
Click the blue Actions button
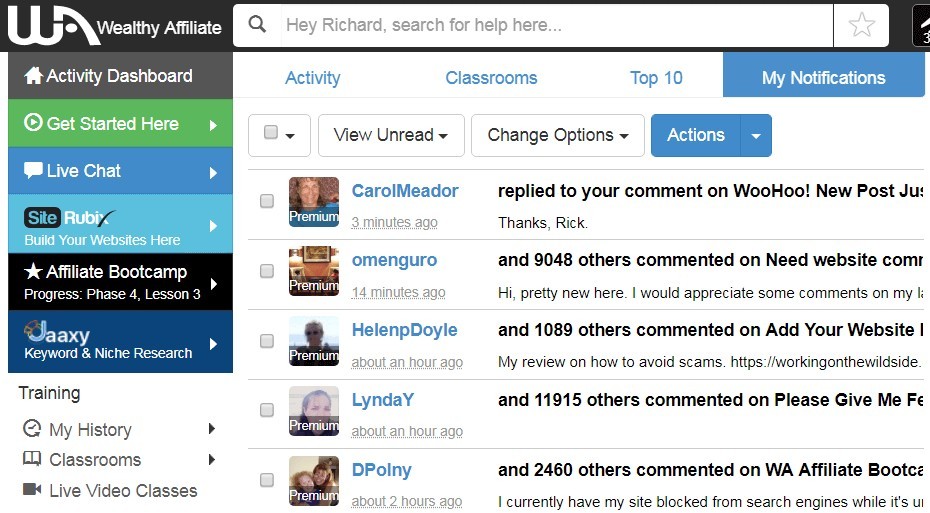tap(696, 135)
